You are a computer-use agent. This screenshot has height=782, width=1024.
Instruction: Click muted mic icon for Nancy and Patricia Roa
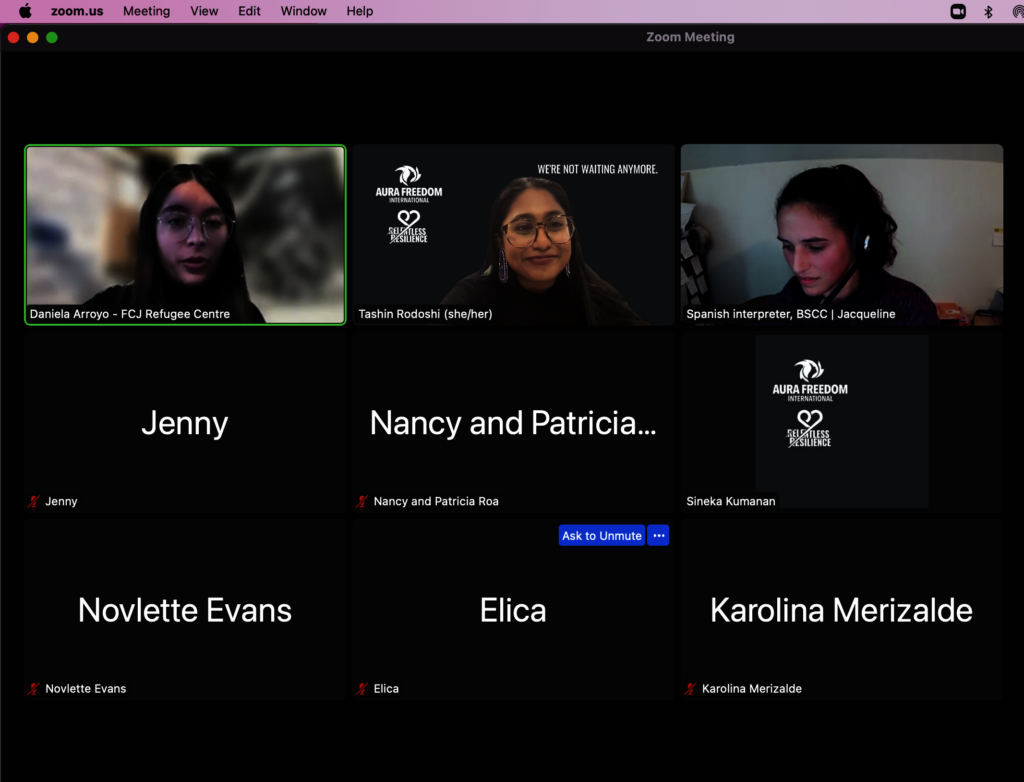coord(362,501)
